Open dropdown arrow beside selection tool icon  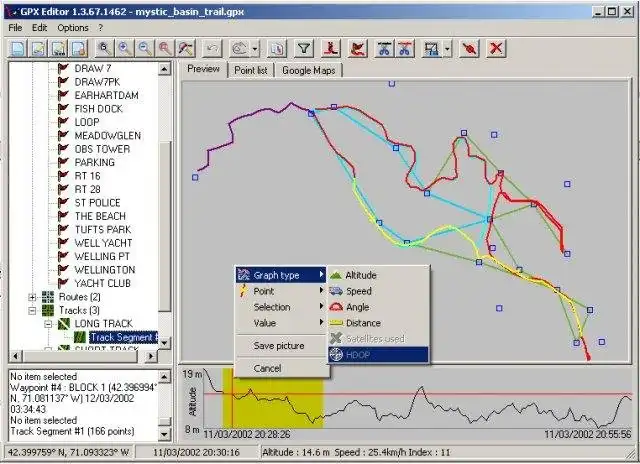tap(447, 49)
